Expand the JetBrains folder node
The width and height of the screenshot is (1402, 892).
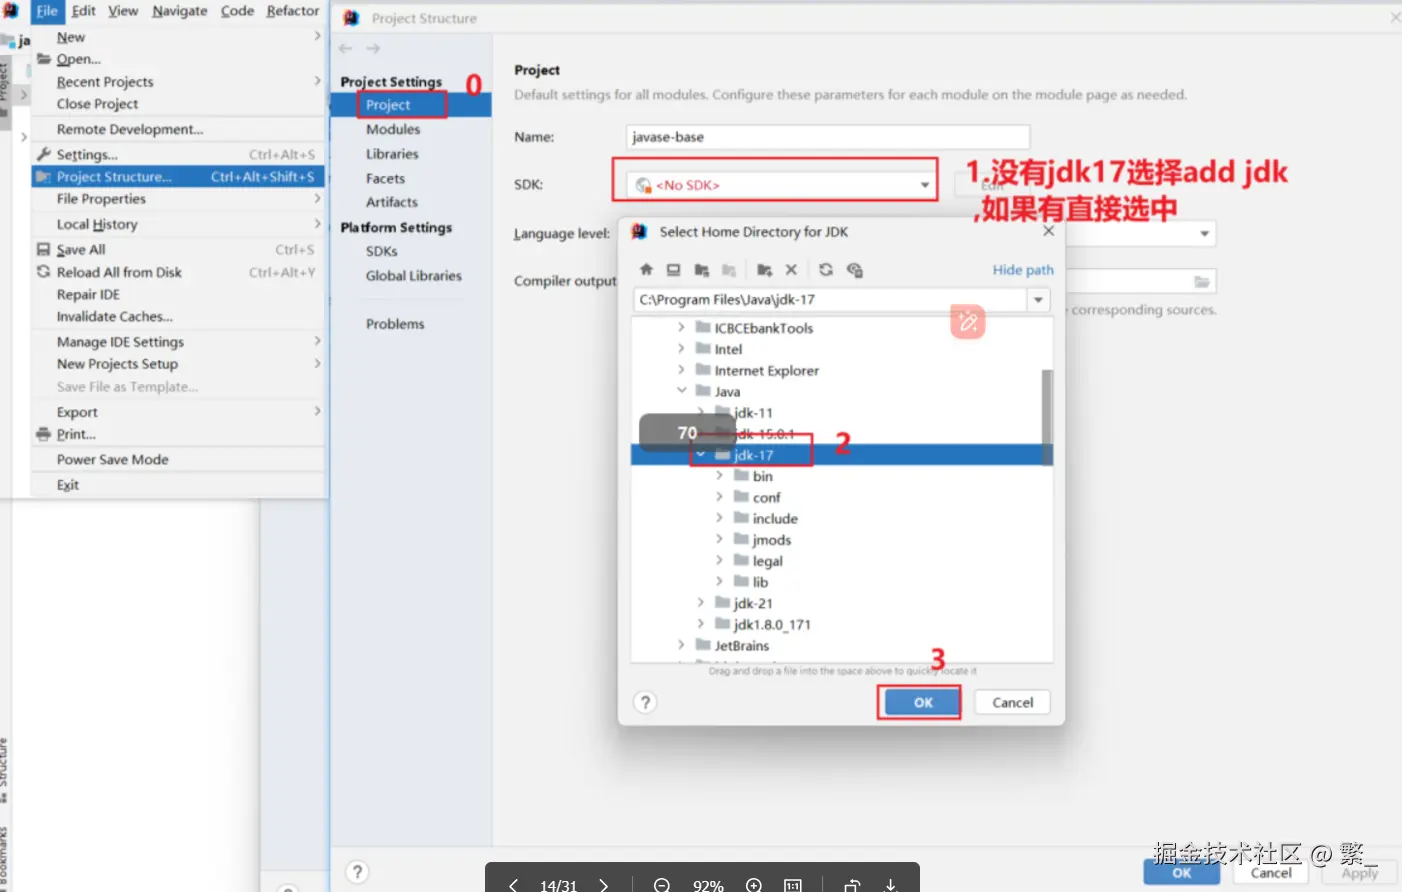(x=681, y=645)
